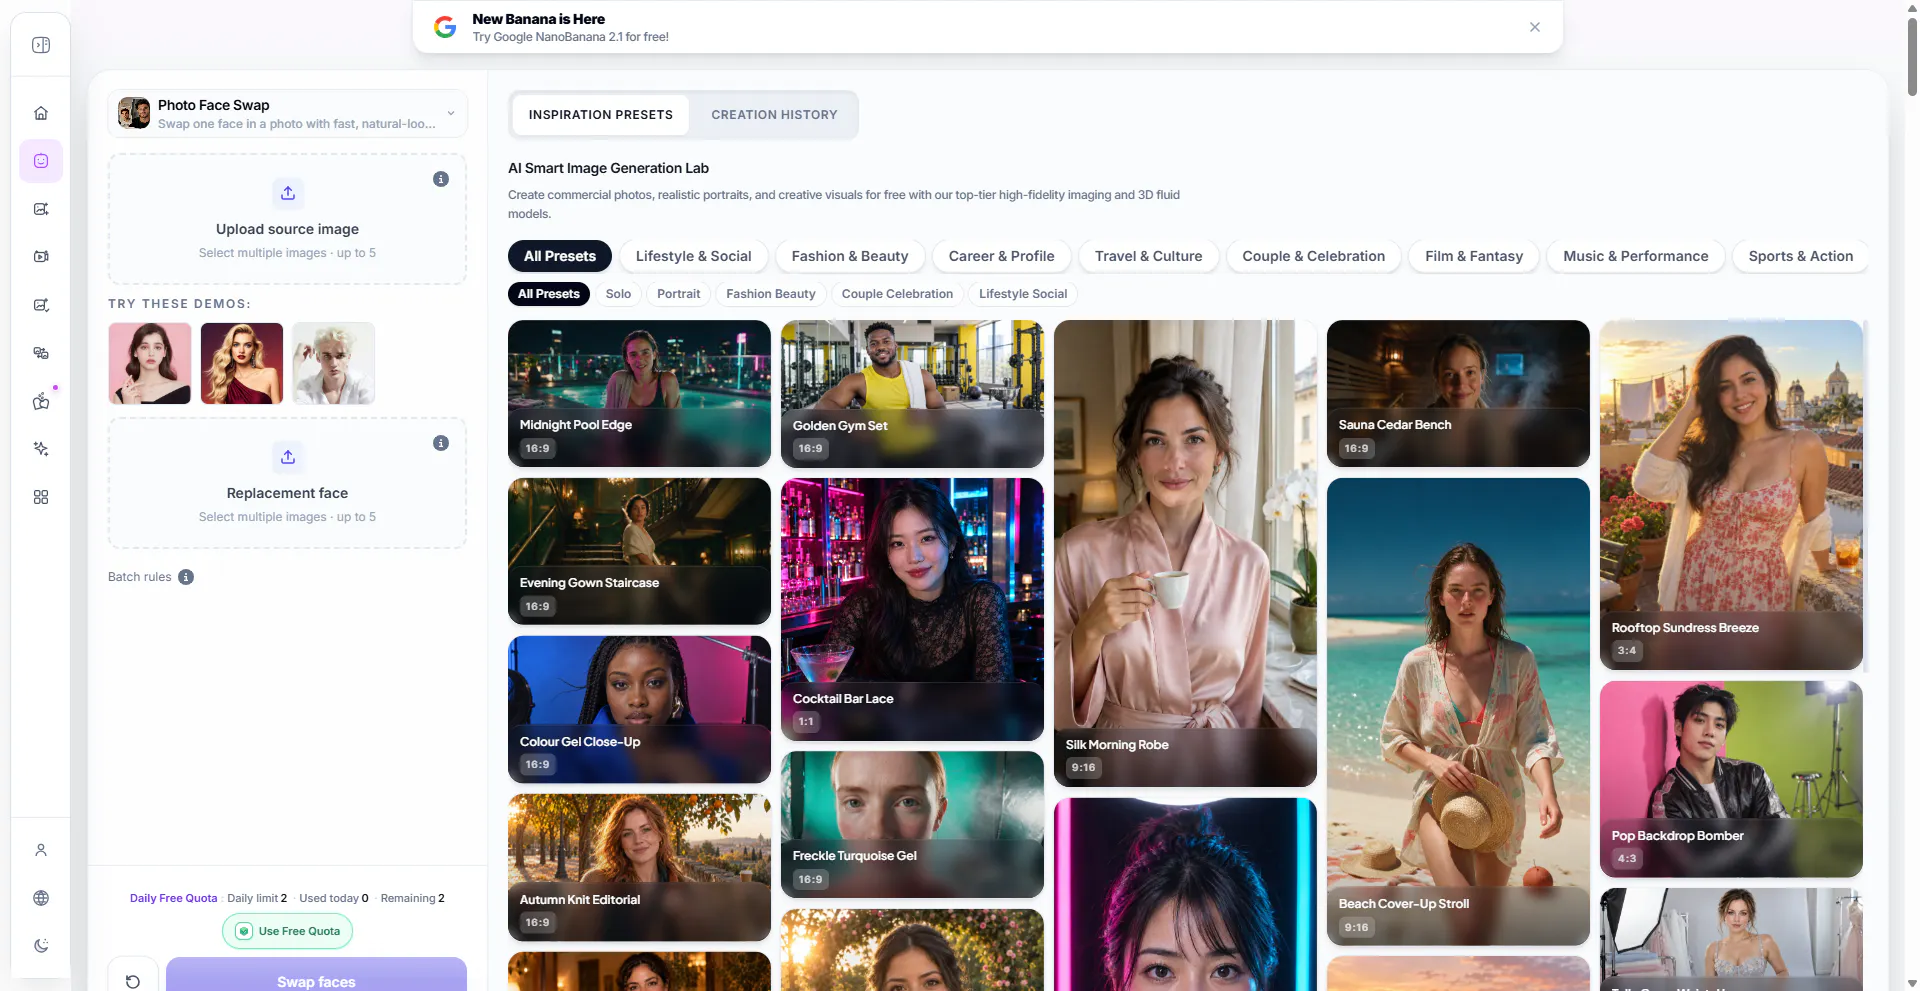
Task: Select Fashion & Beauty category
Action: (x=850, y=256)
